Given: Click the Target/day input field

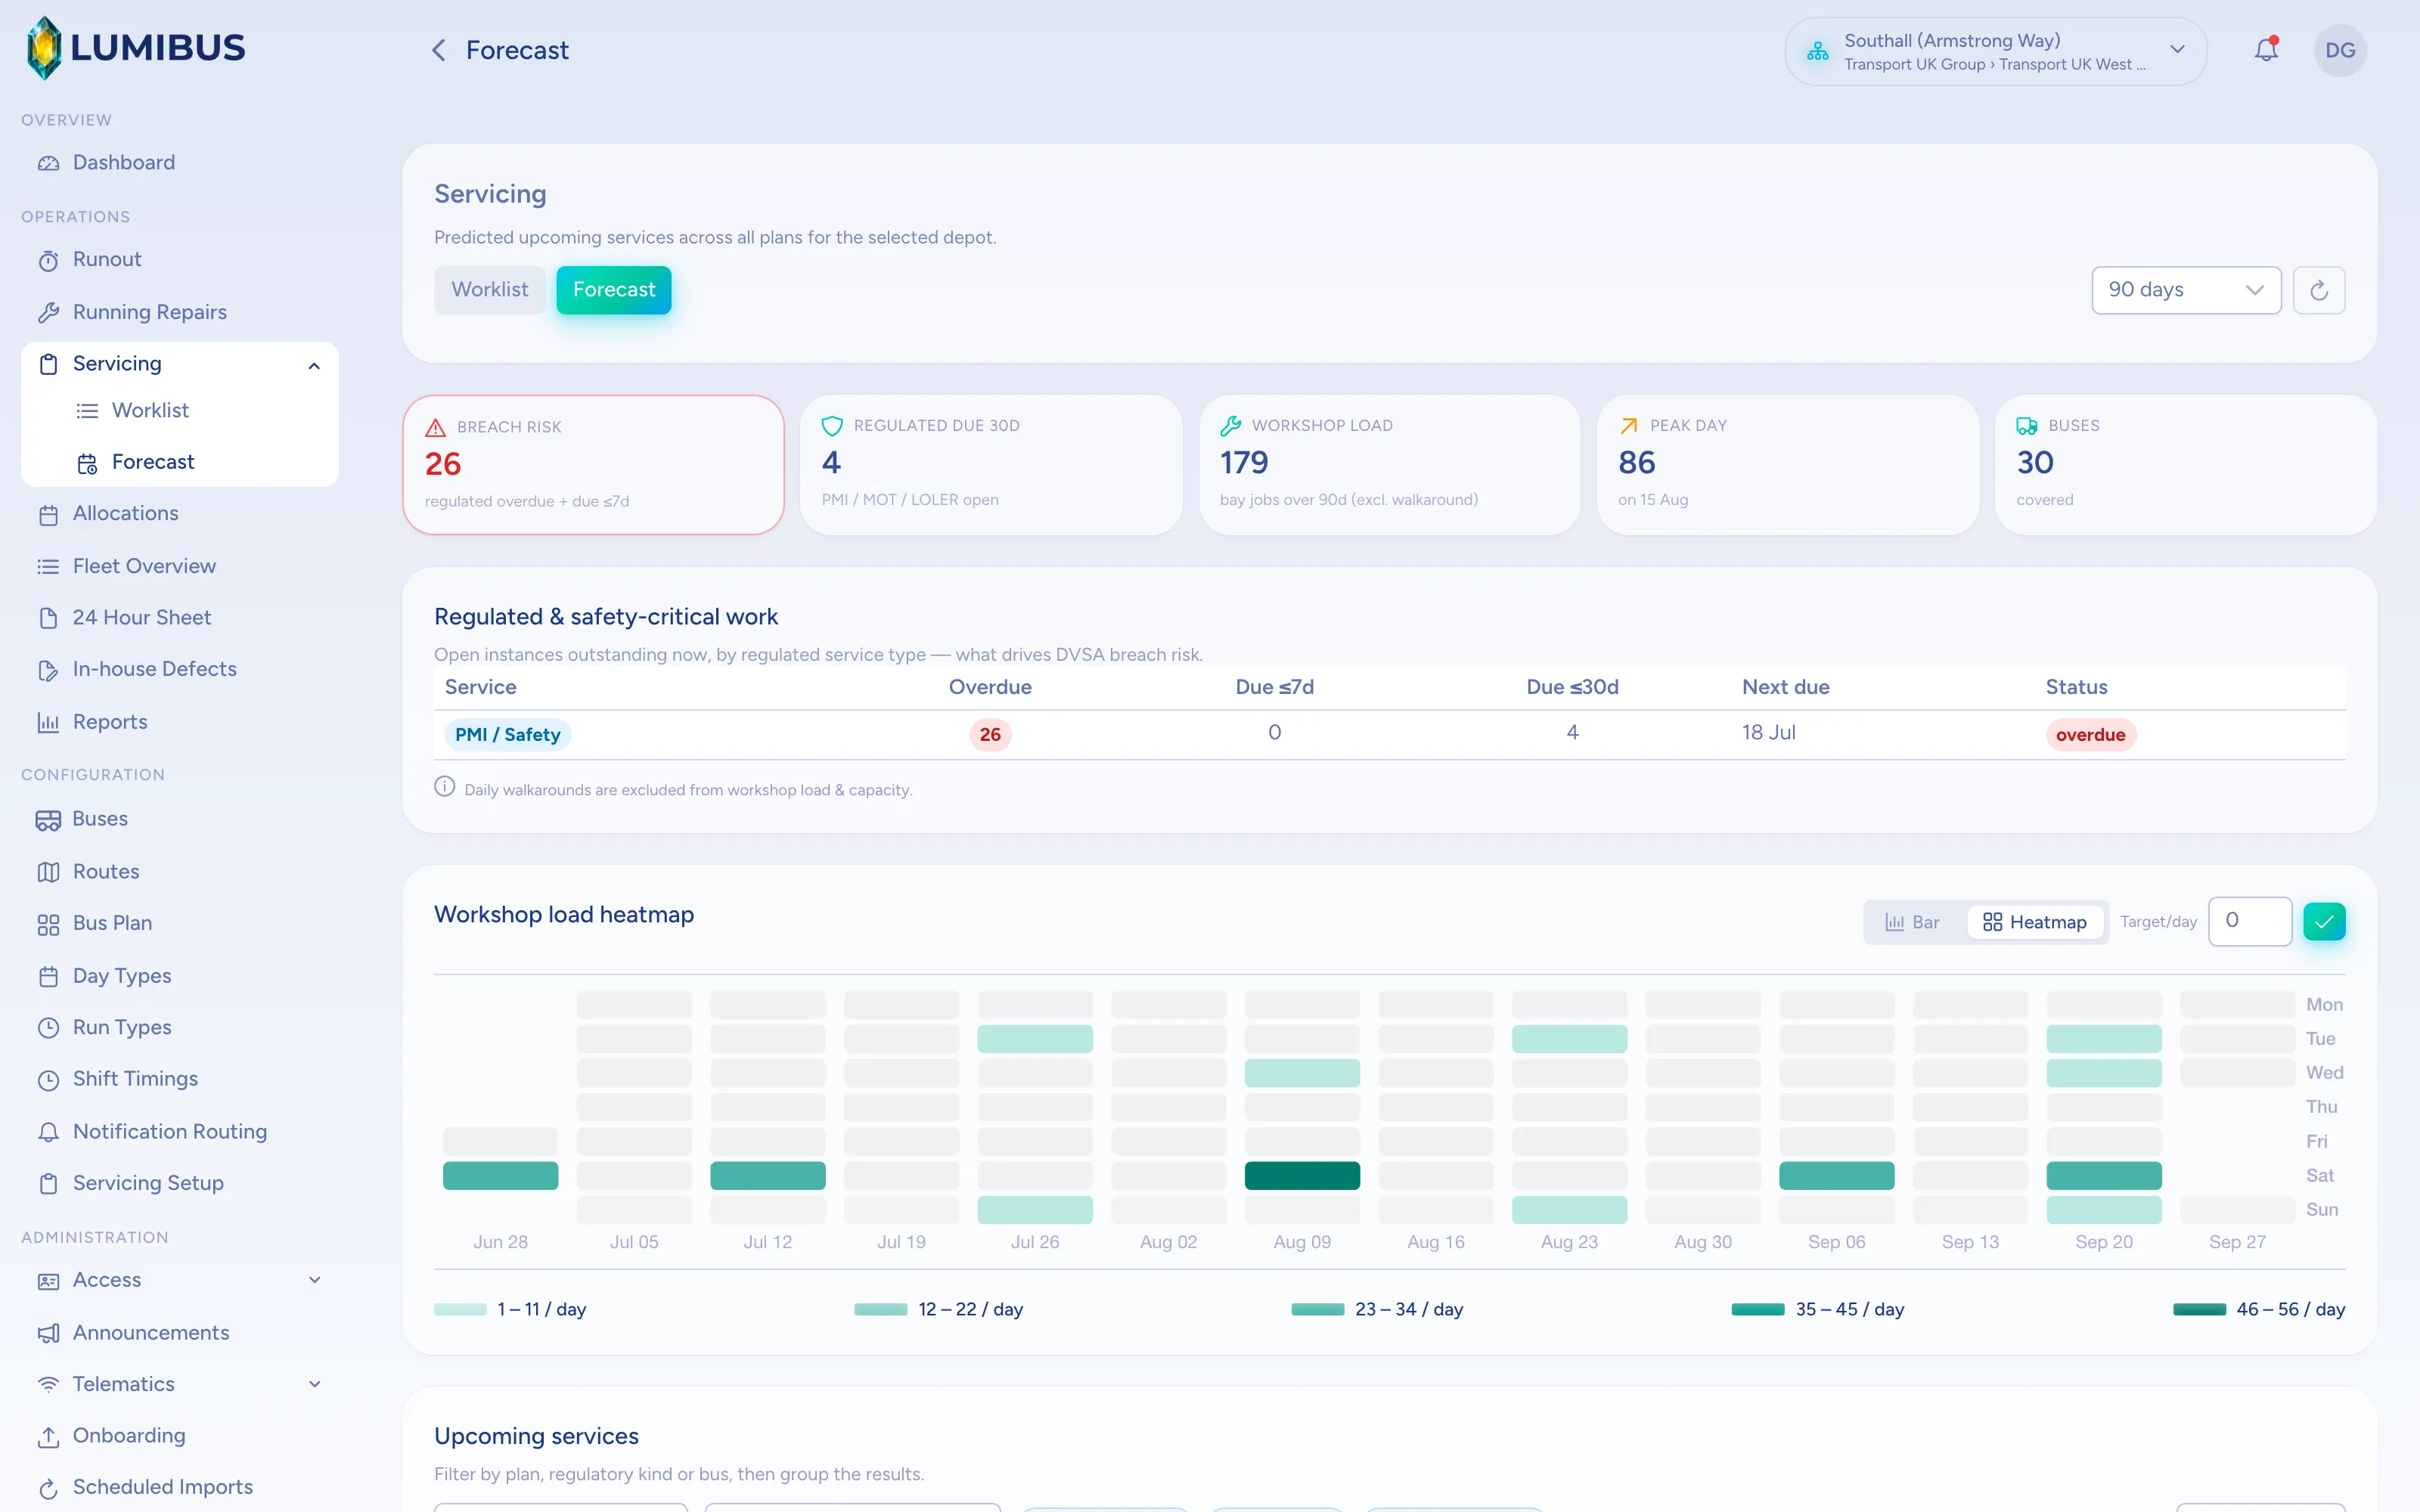Looking at the screenshot, I should (x=2250, y=921).
